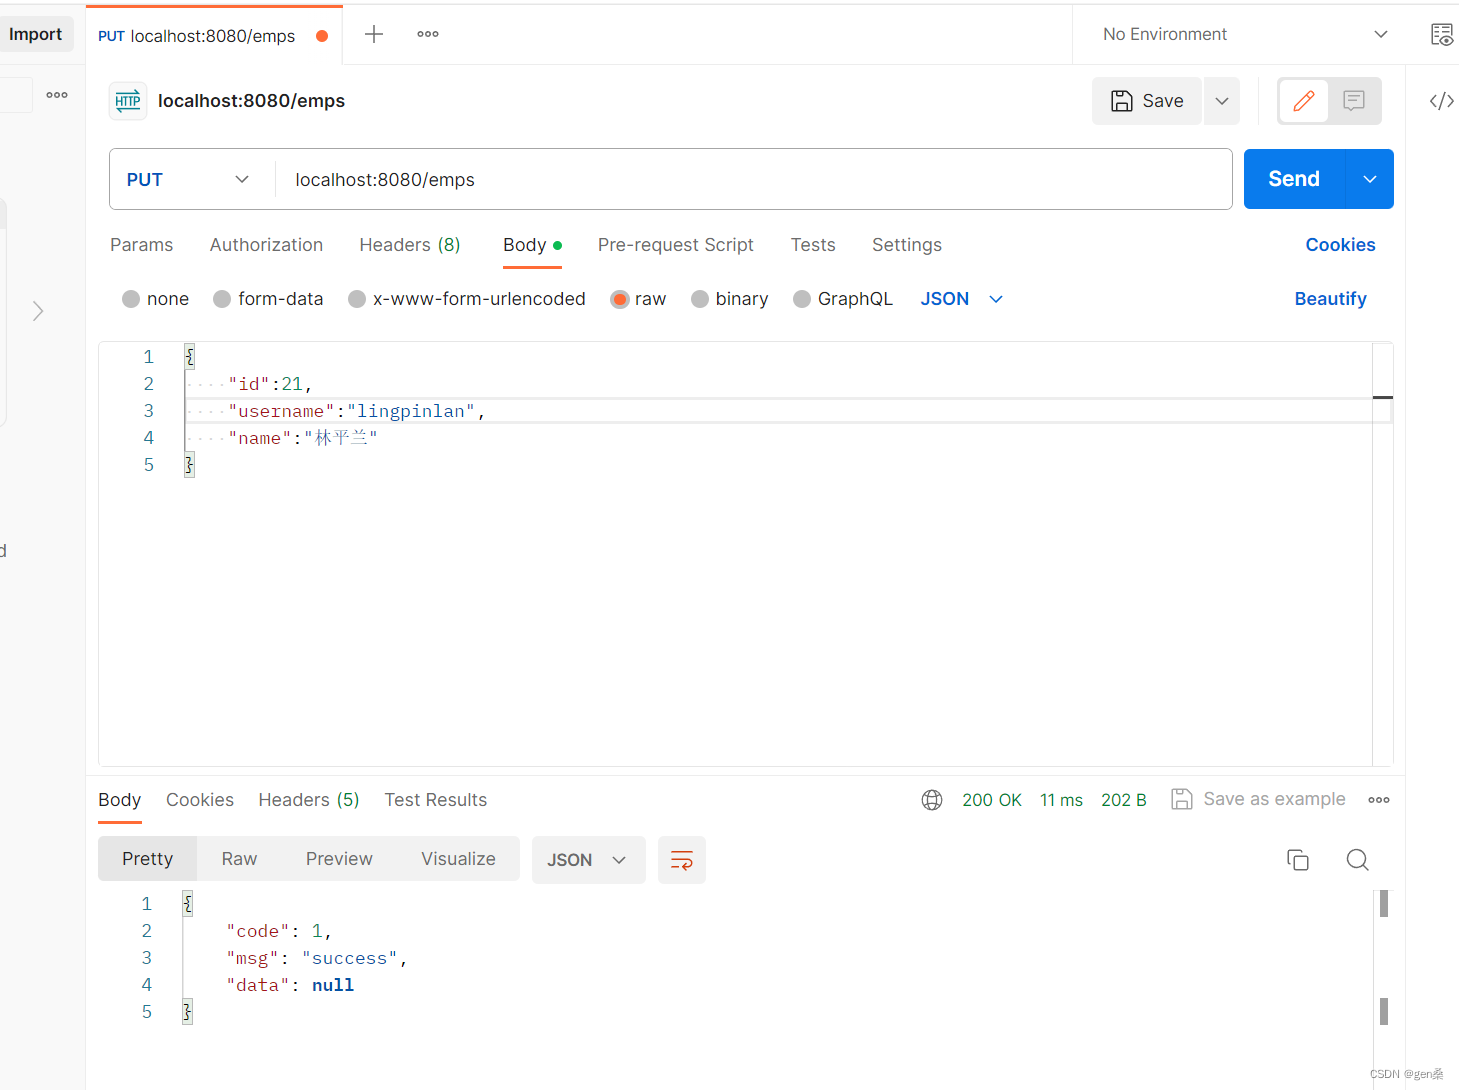Image resolution: width=1459 pixels, height=1090 pixels.
Task: Change the response format JSON dropdown
Action: [x=588, y=860]
